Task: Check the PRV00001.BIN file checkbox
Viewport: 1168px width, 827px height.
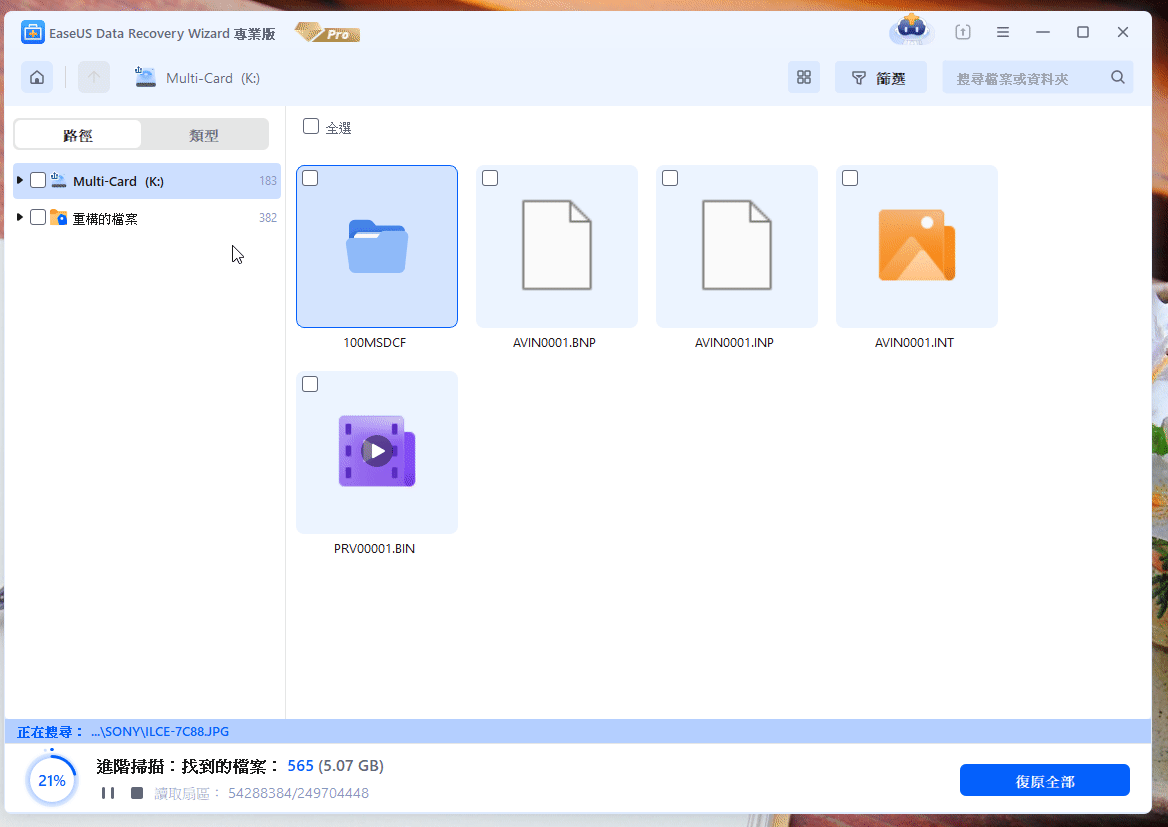Action: (x=310, y=384)
